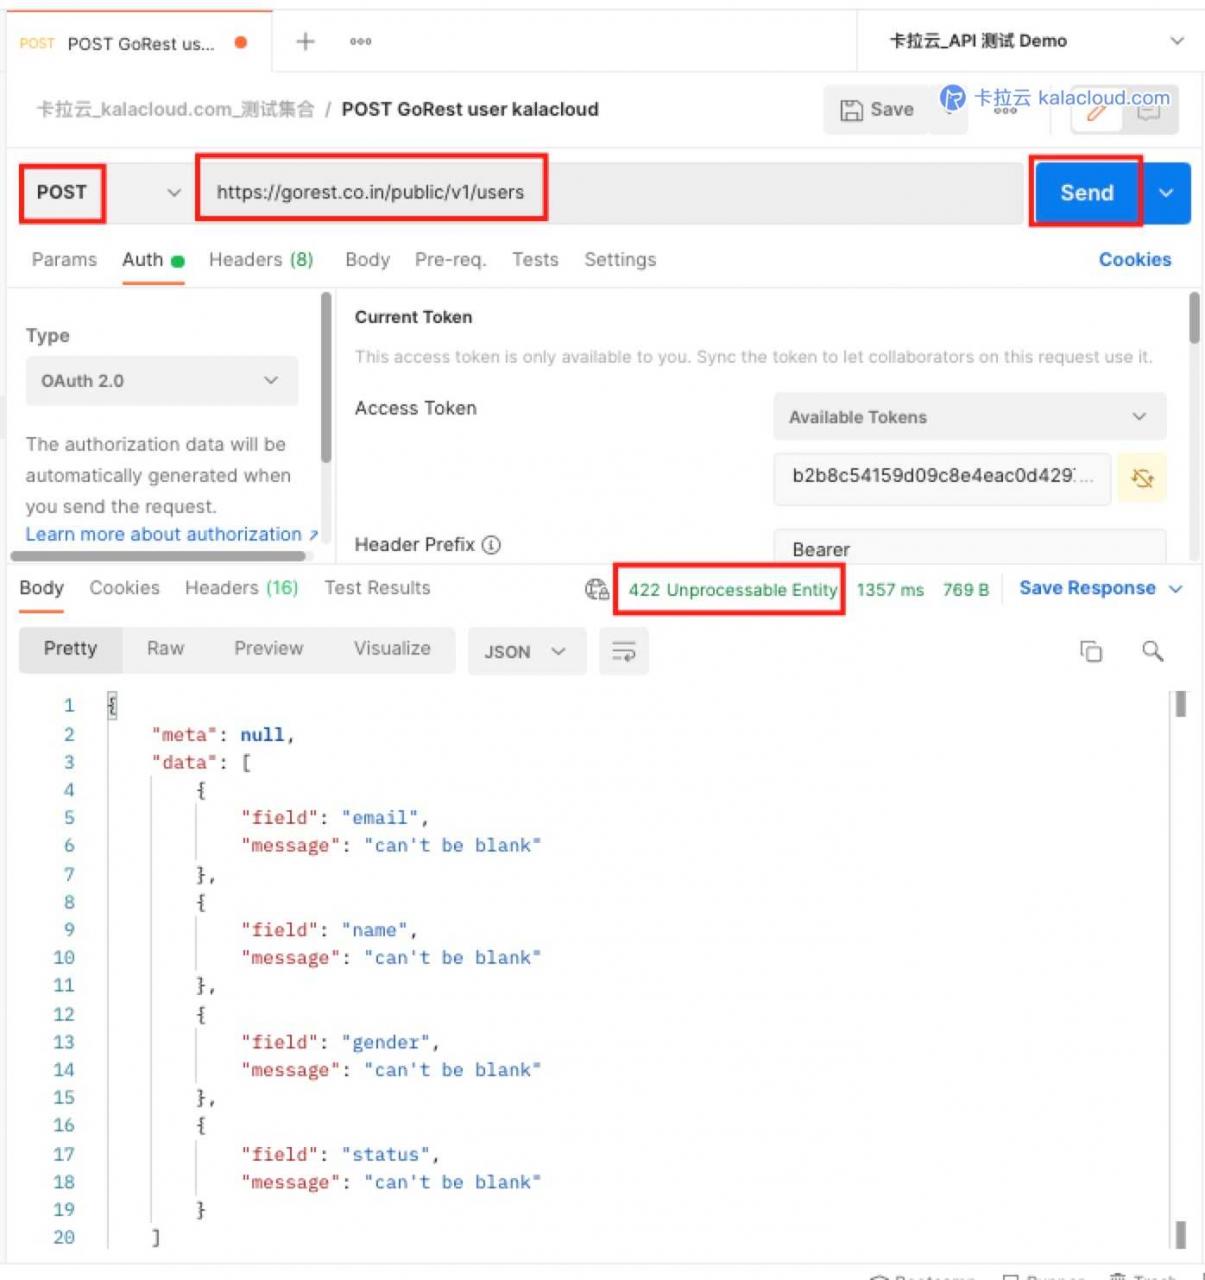Click the "field": "email" line
Screen dimensions: 1205x1280
pyautogui.click(x=334, y=818)
